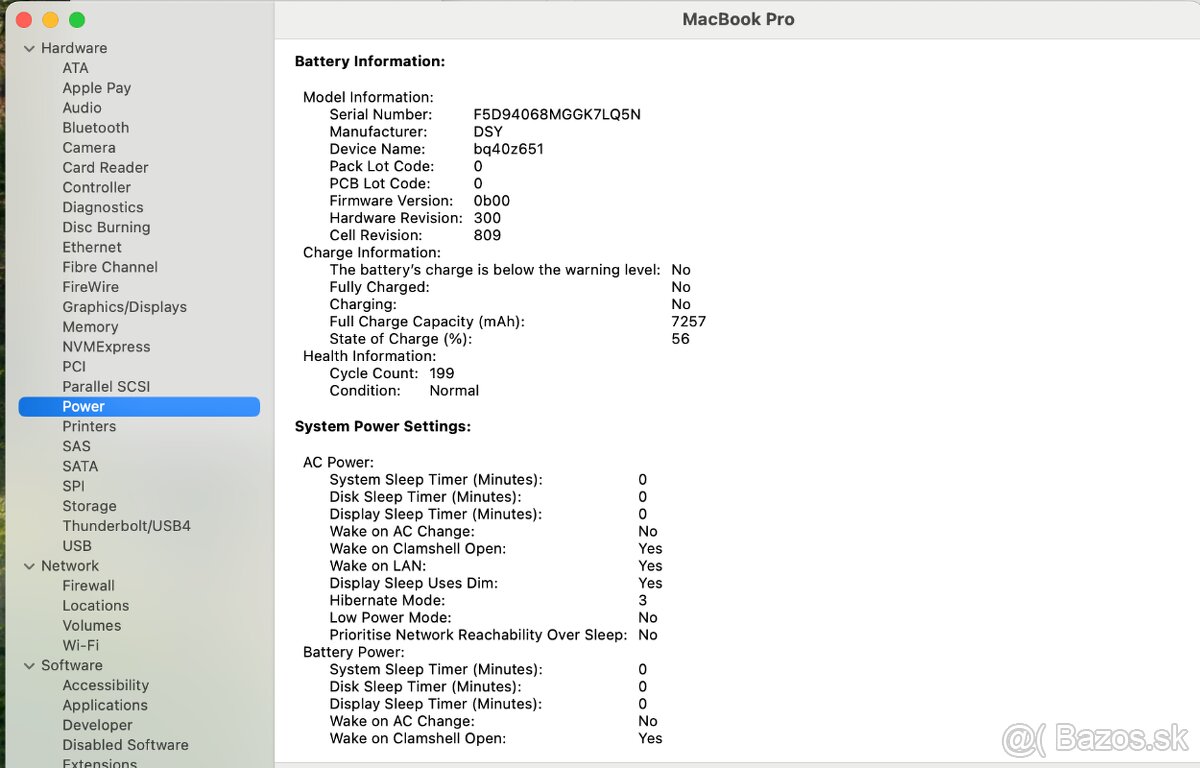
Task: Select the Storage category
Action: pos(89,505)
